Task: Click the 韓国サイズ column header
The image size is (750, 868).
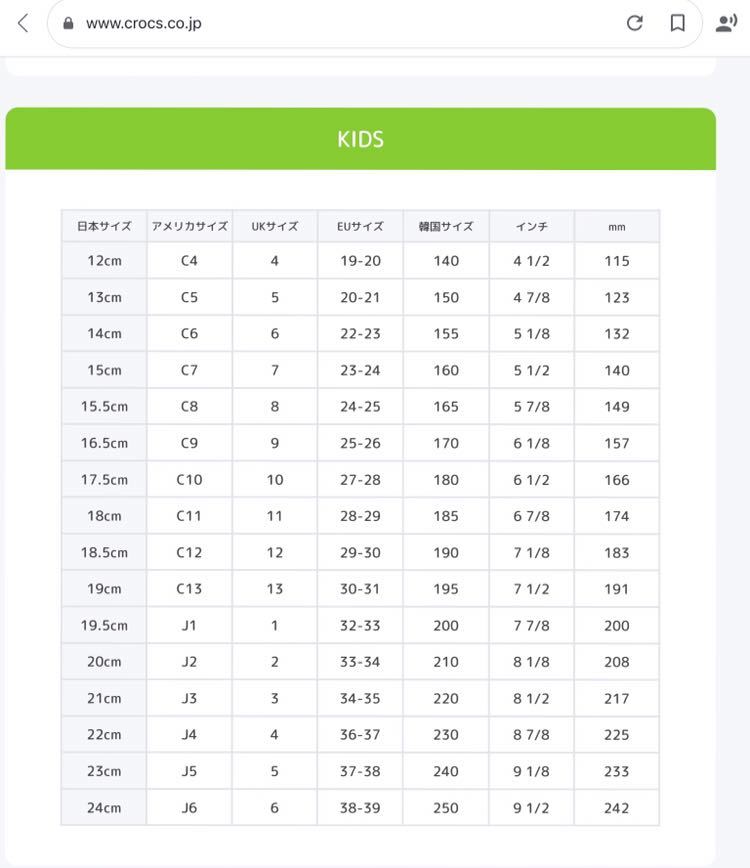Action: coord(446,226)
